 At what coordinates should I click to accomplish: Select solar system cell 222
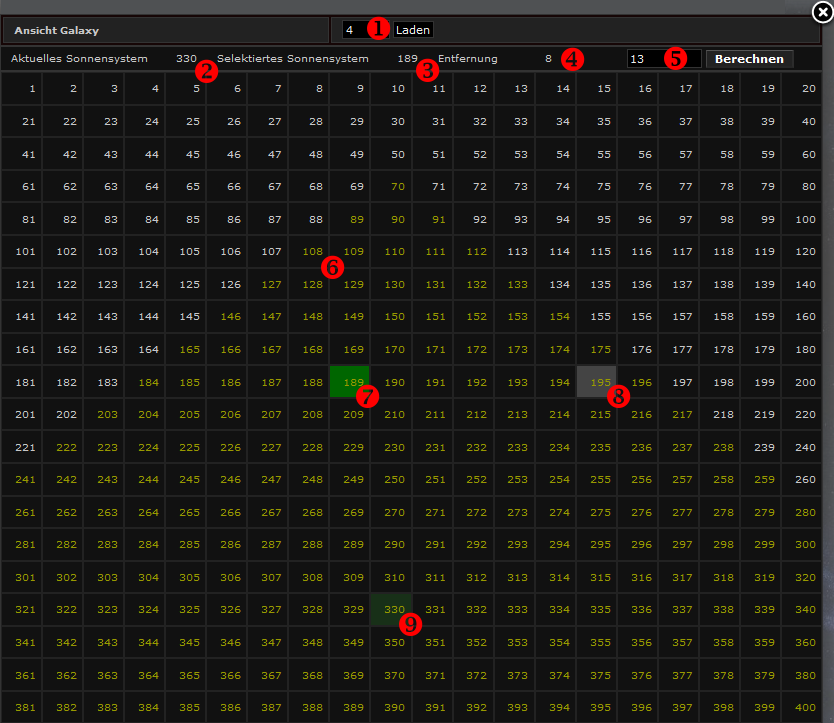pyautogui.click(x=63, y=447)
